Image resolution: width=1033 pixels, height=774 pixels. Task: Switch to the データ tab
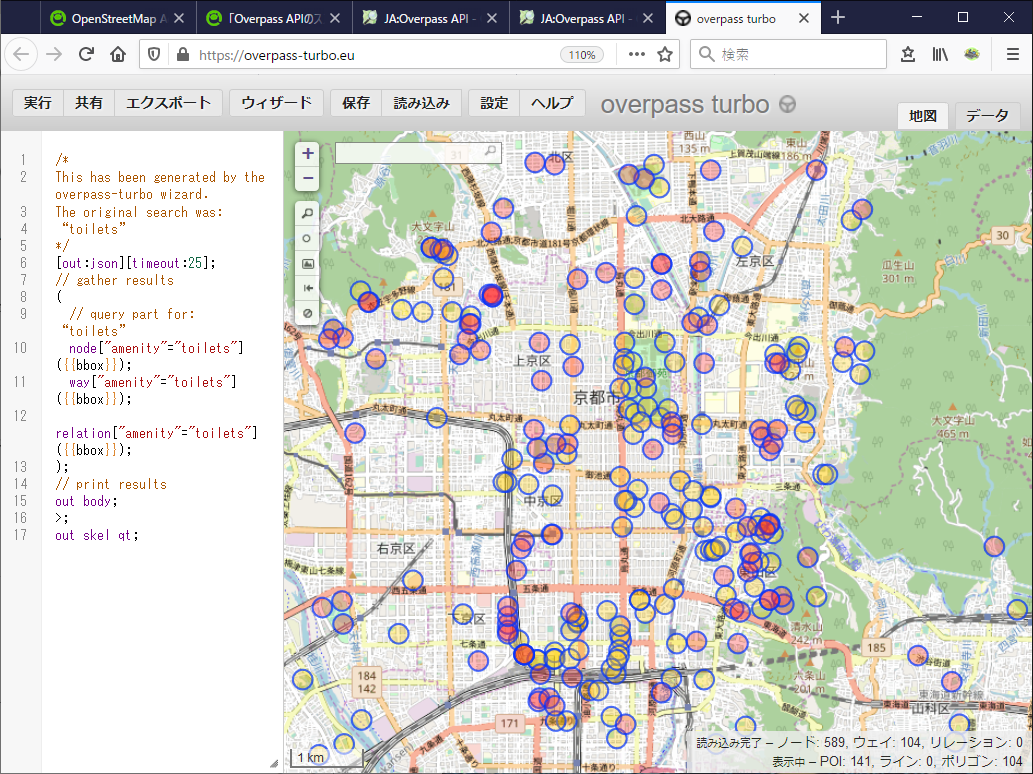point(987,116)
